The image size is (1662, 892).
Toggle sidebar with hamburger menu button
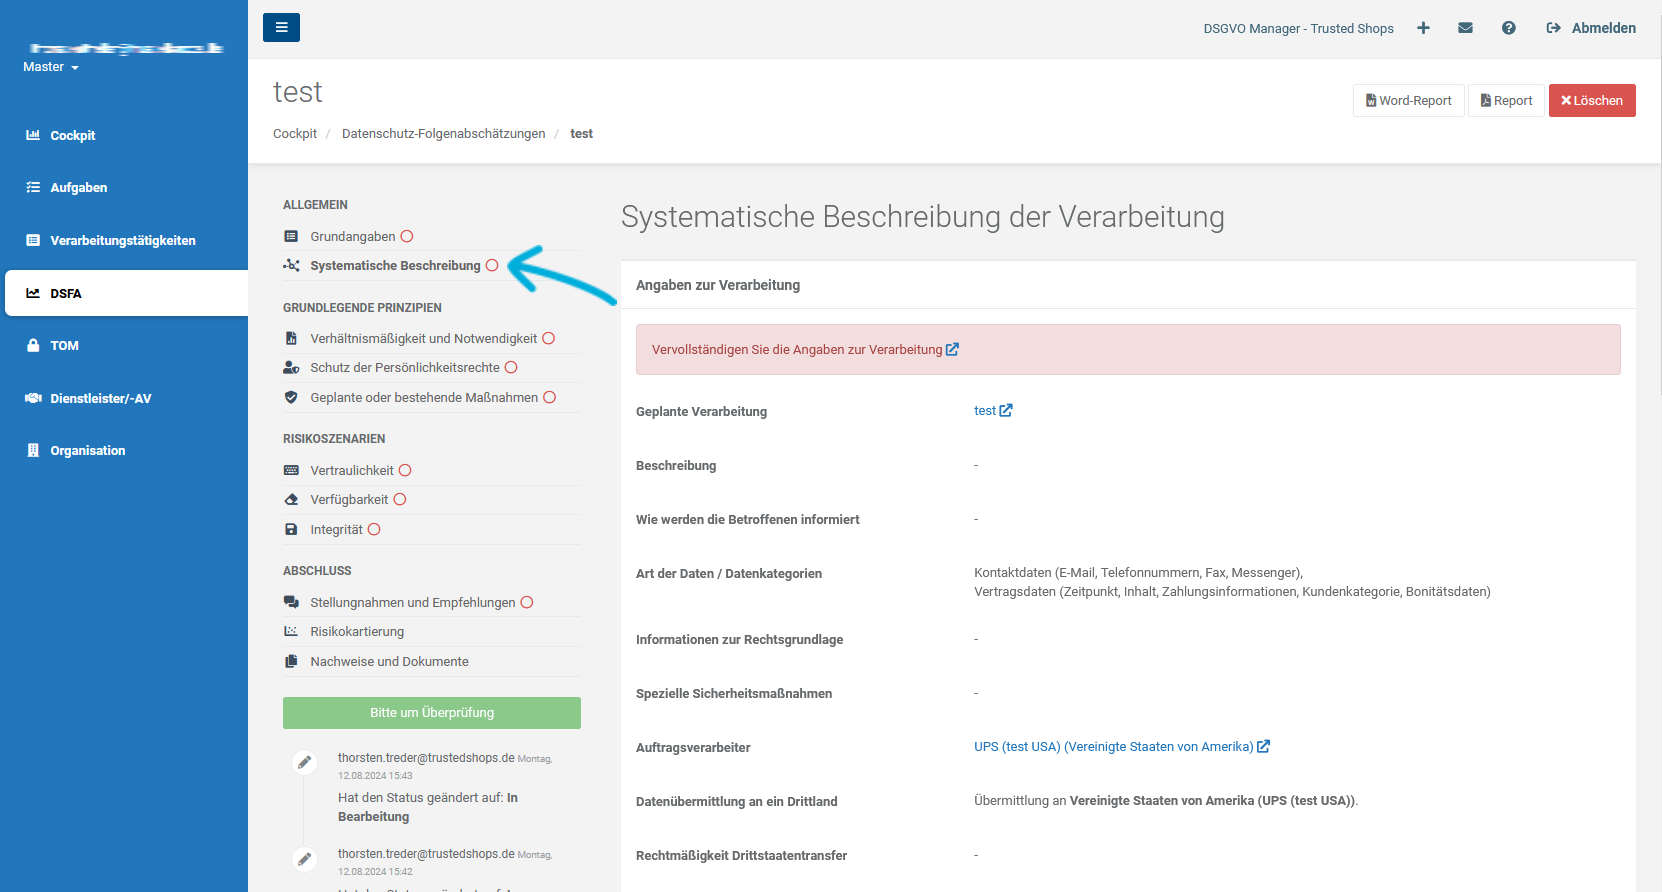pyautogui.click(x=281, y=27)
